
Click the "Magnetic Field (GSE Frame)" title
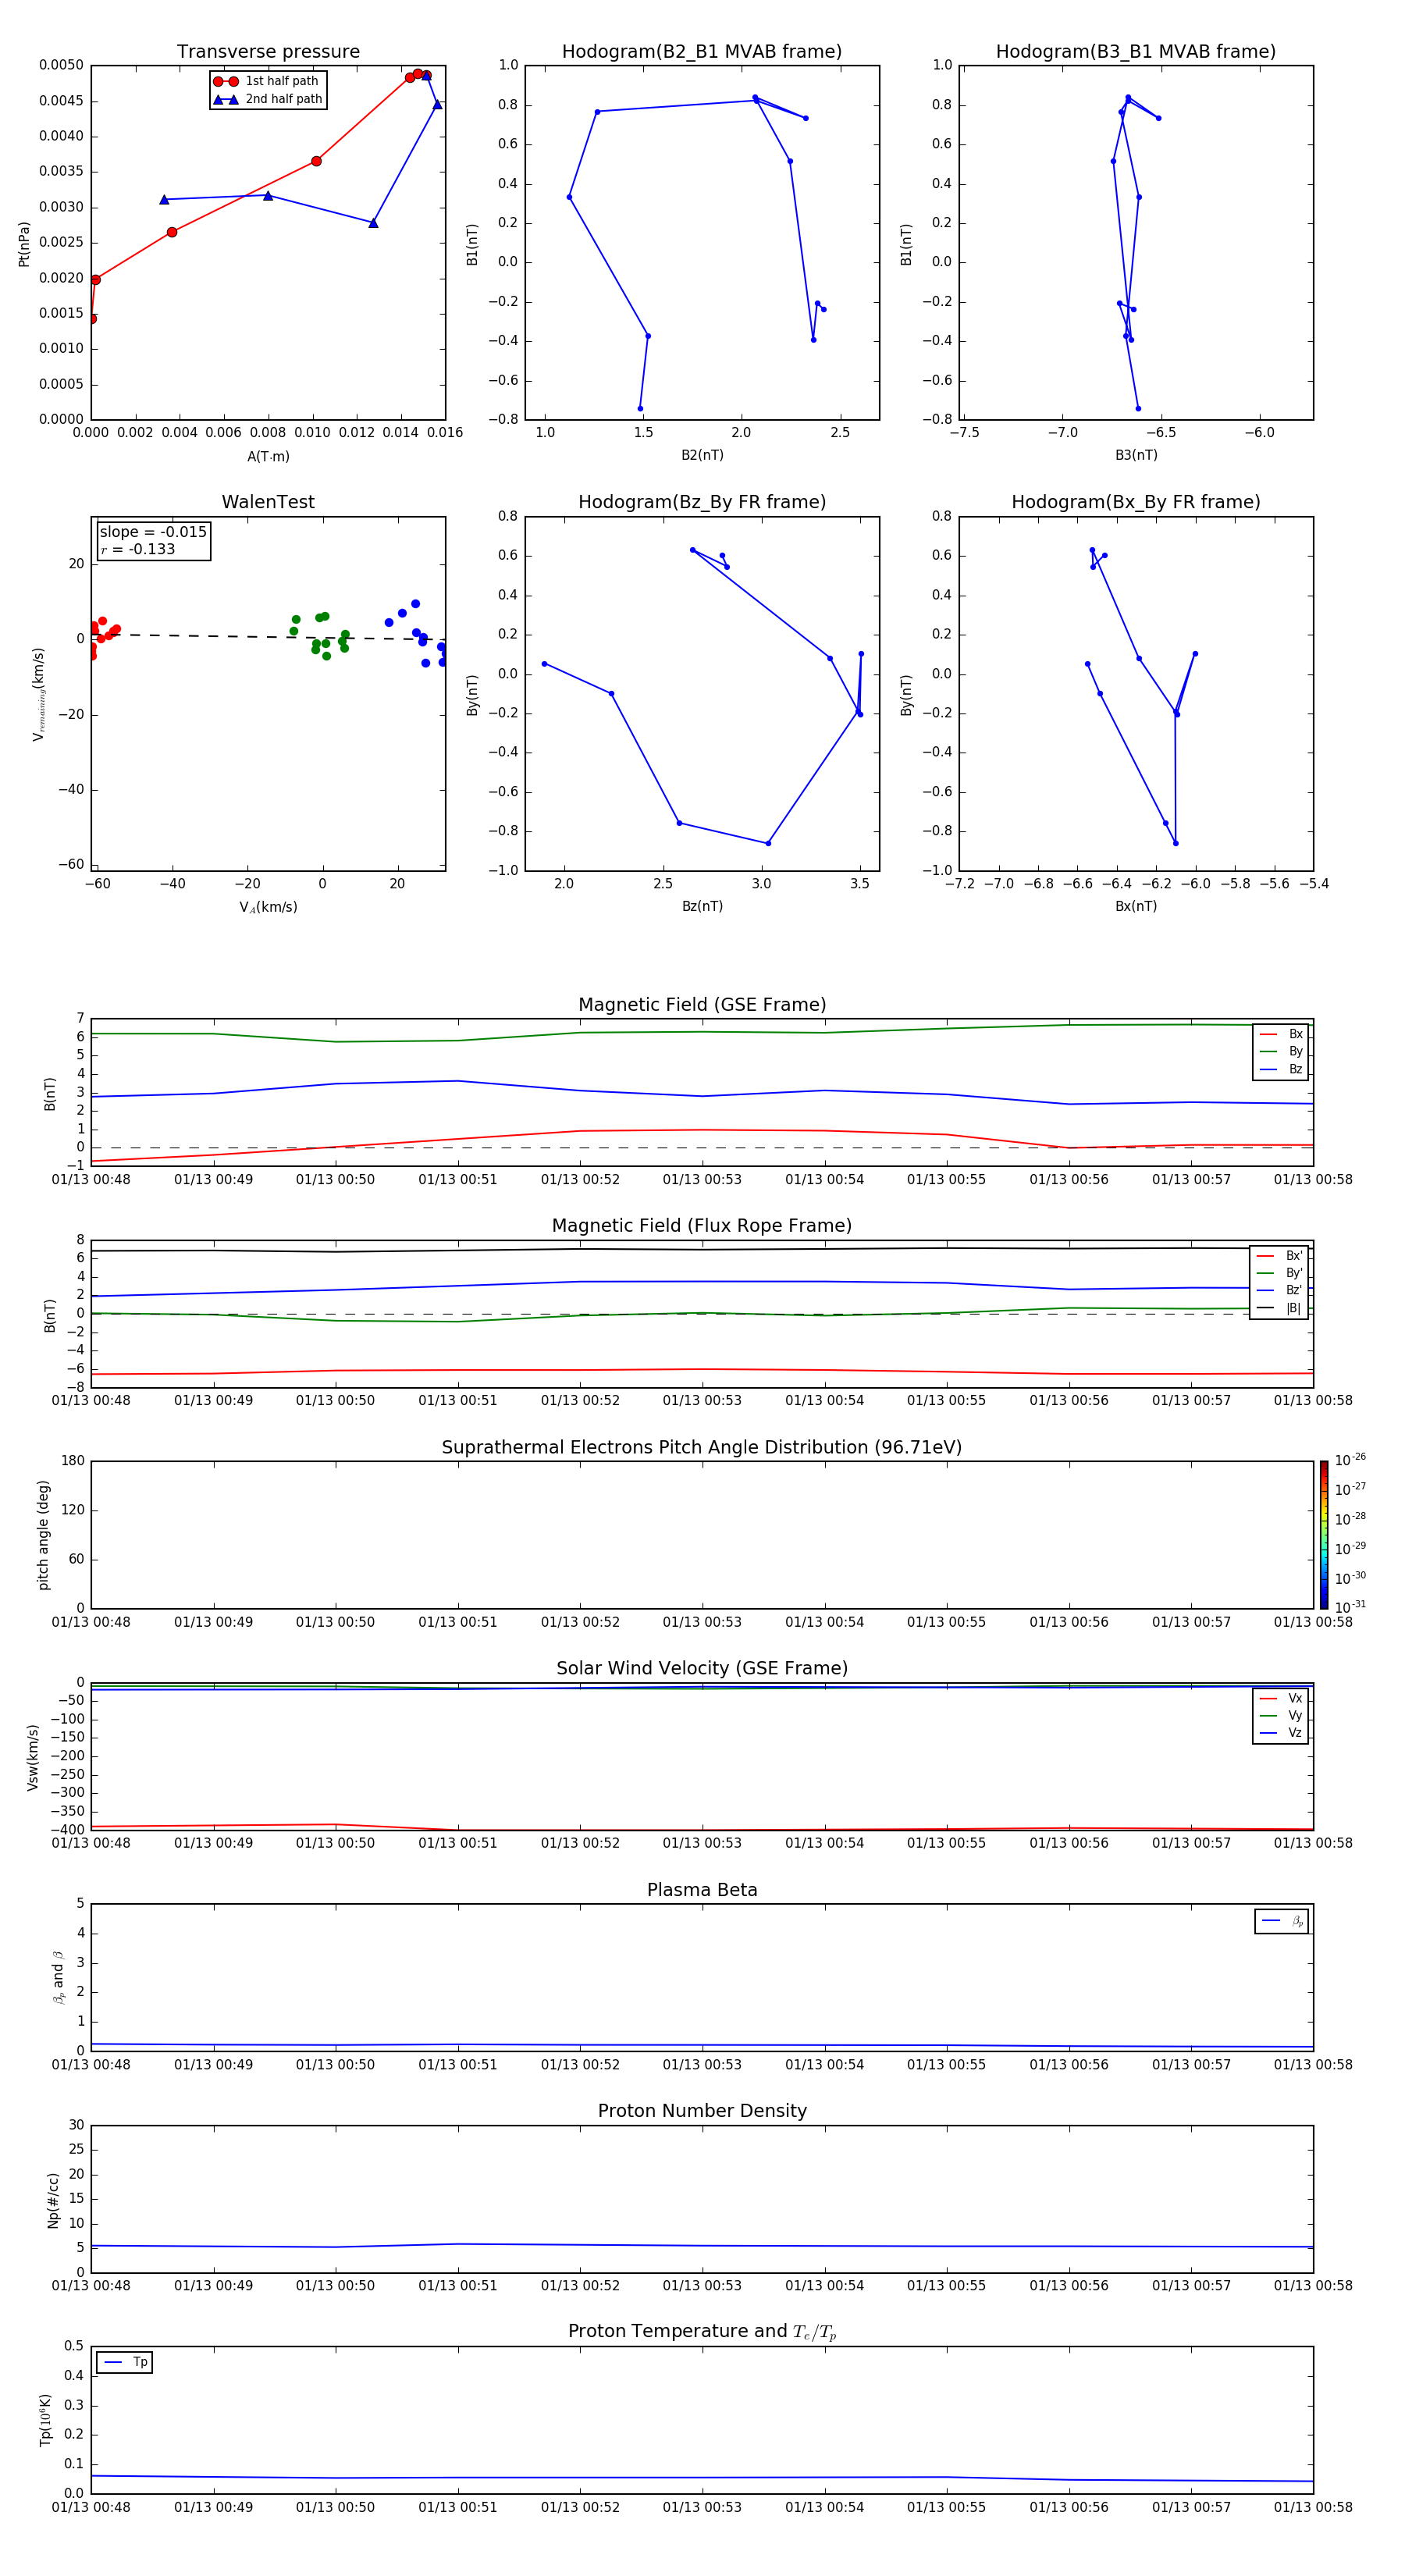(x=702, y=1005)
